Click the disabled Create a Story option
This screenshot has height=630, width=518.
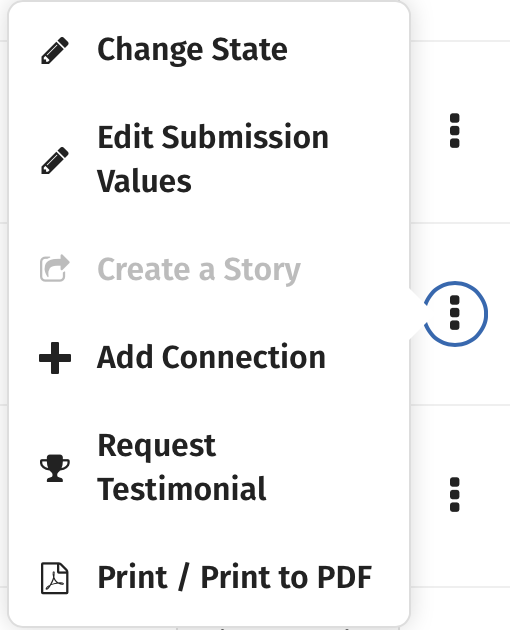[x=209, y=269]
